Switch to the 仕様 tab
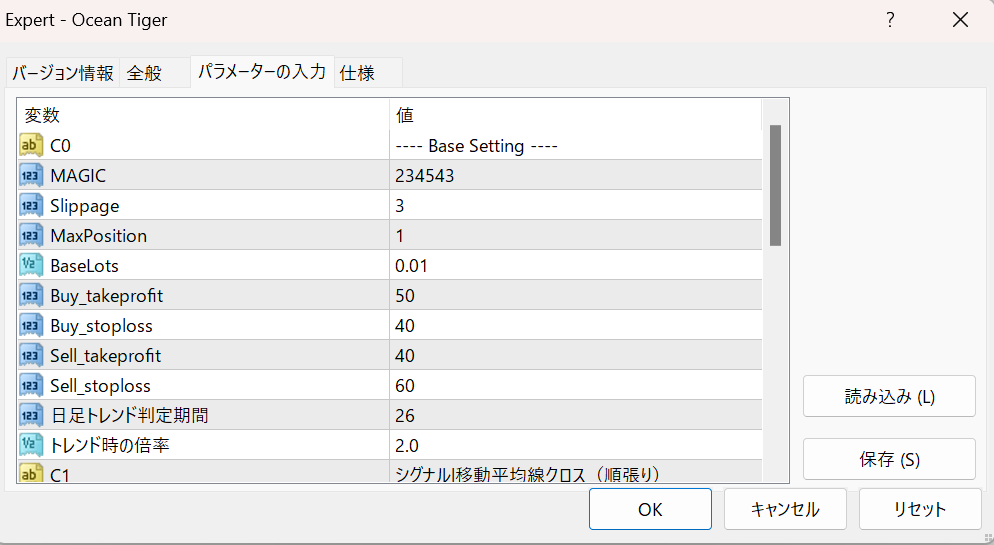The height and width of the screenshot is (545, 994). pos(358,73)
